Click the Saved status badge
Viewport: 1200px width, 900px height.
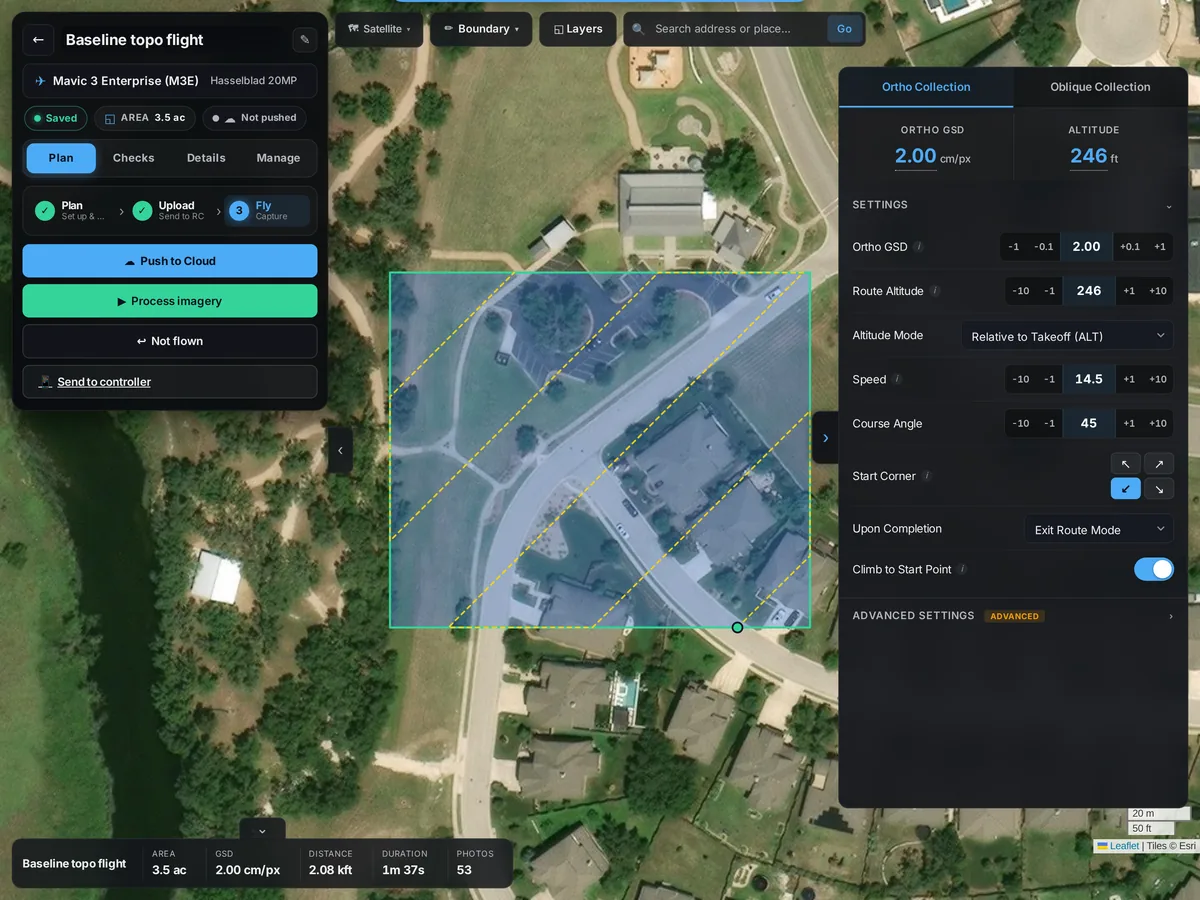(55, 118)
